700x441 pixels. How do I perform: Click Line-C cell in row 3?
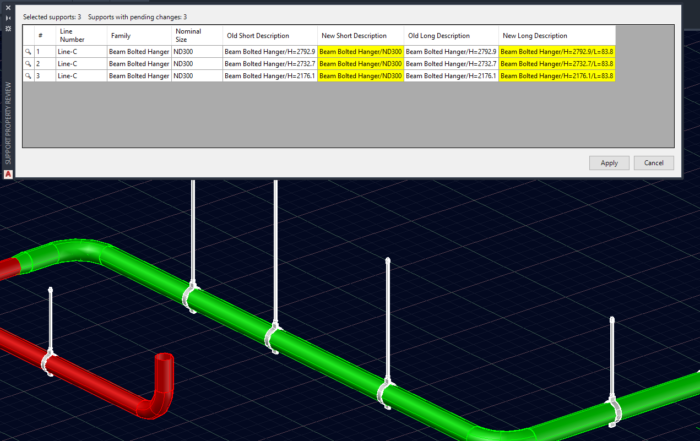(x=81, y=76)
